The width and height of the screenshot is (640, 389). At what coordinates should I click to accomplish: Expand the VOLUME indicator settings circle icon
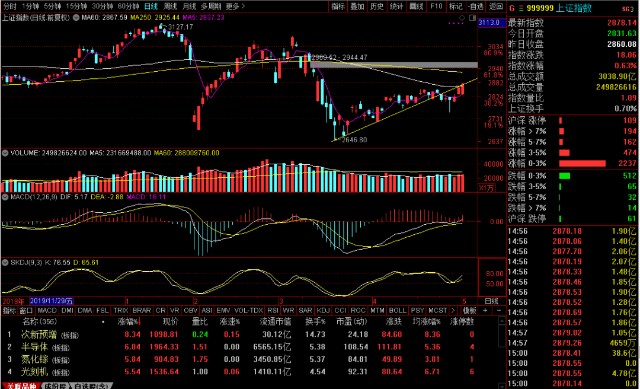5,153
